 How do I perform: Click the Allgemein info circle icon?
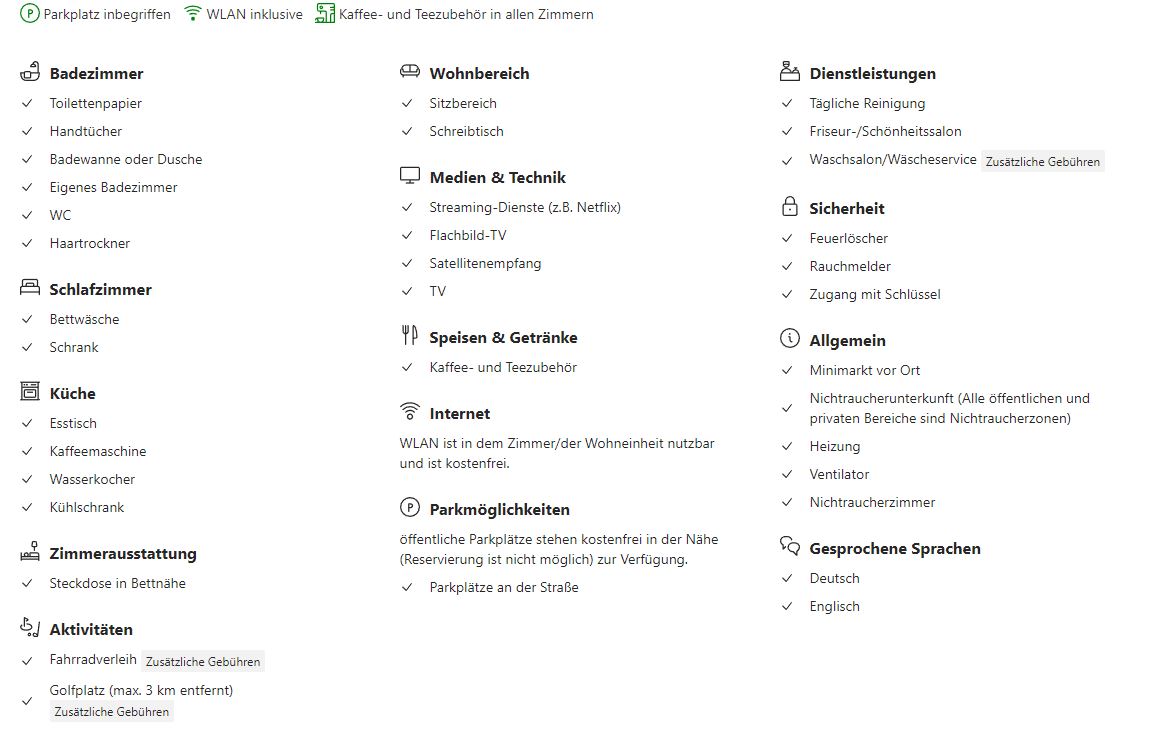point(790,339)
